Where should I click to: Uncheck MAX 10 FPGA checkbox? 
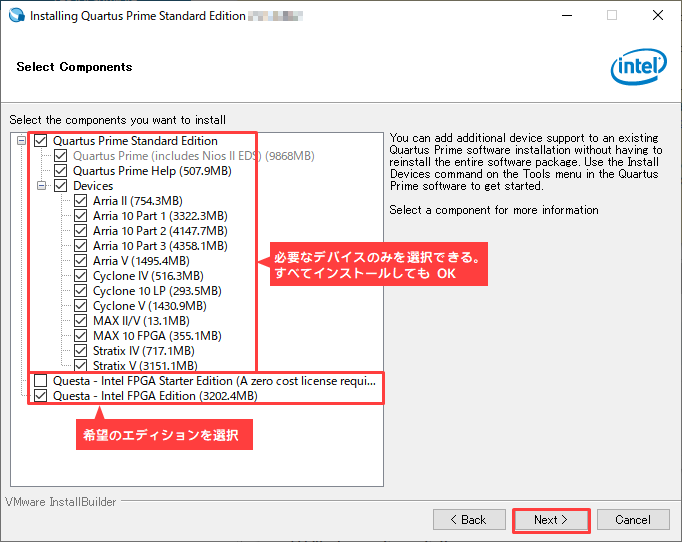coord(80,336)
